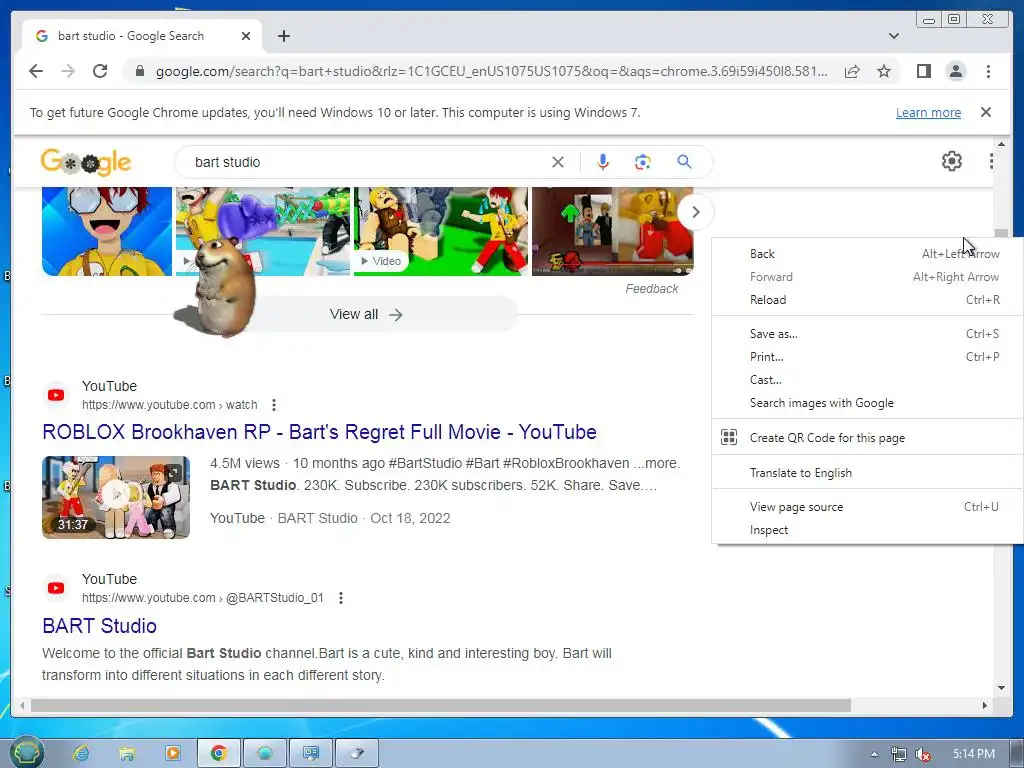Open the Windows Start button
1024x768 pixels.
coord(26,753)
